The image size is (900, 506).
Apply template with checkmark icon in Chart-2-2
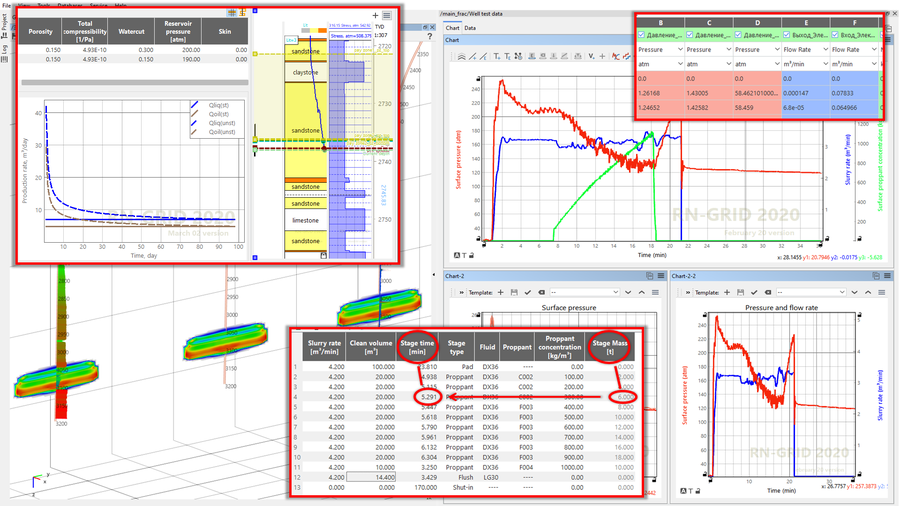click(754, 293)
